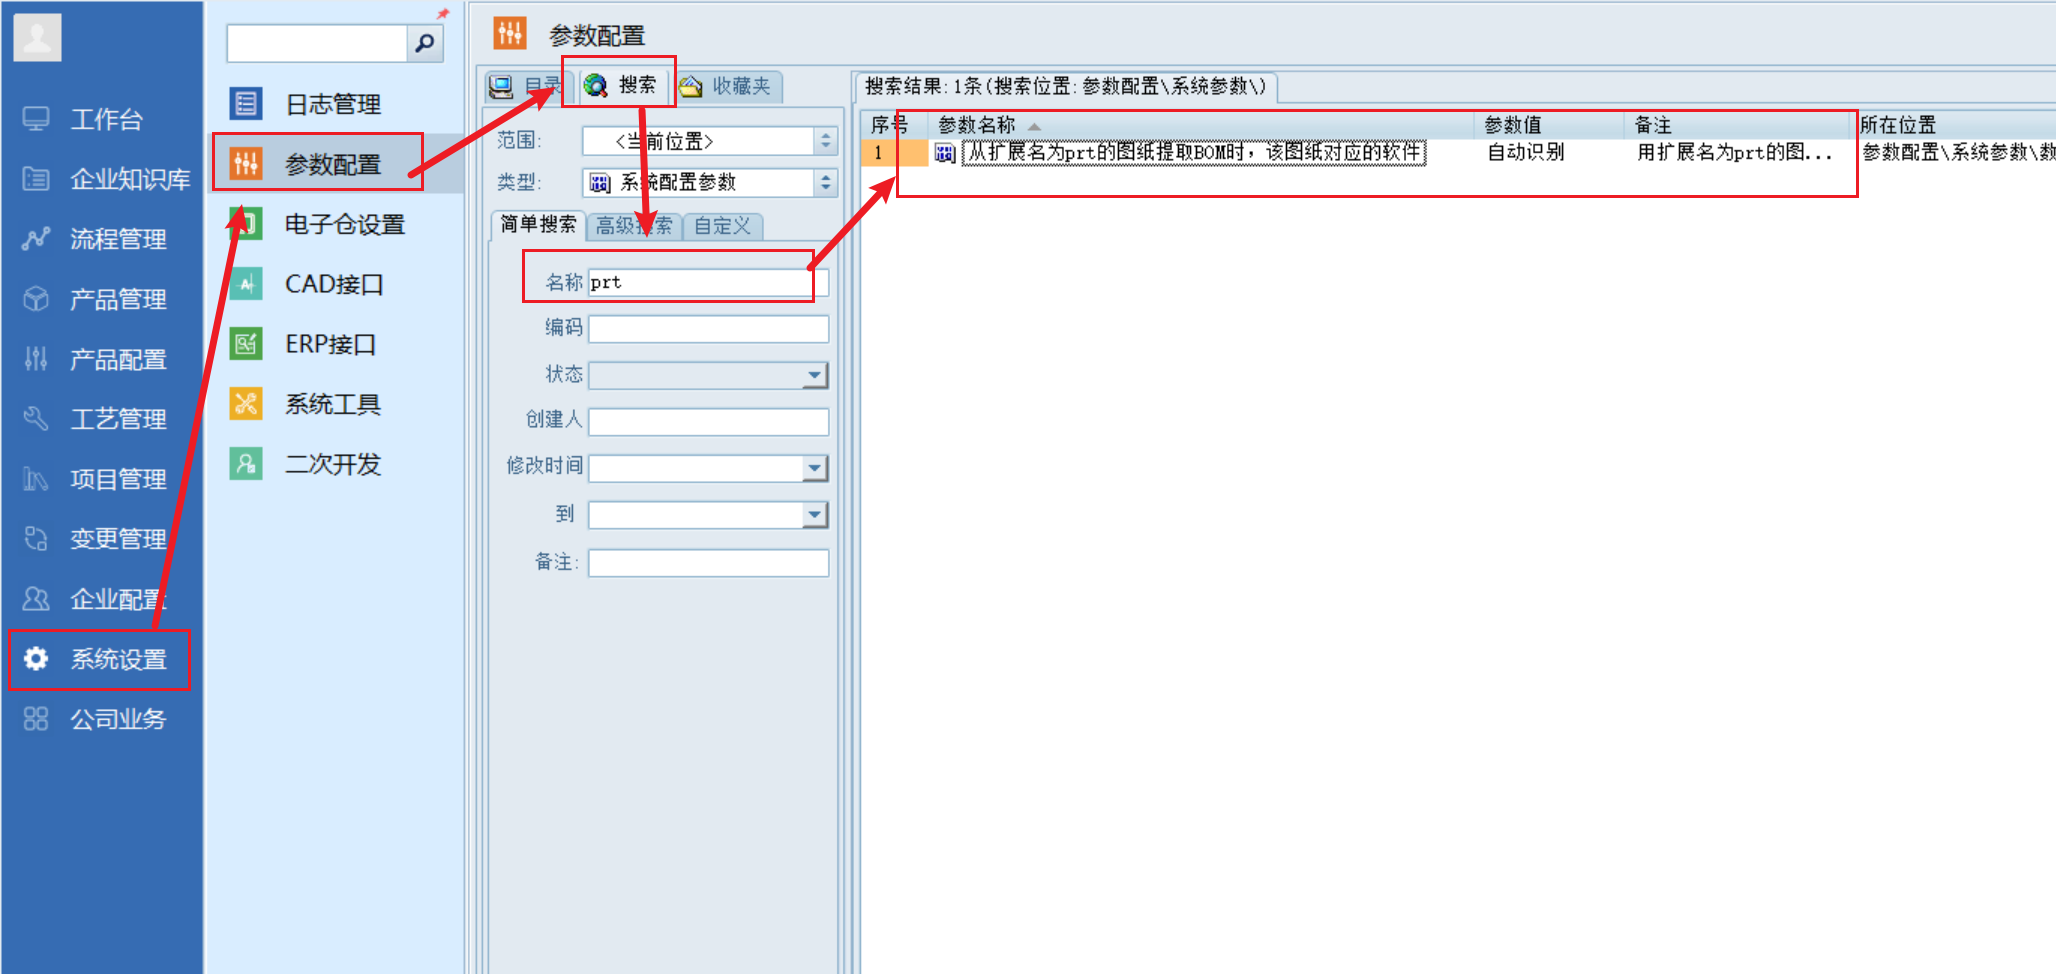Open 二次开发 menu entry
Image resolution: width=2056 pixels, height=974 pixels.
tap(305, 464)
